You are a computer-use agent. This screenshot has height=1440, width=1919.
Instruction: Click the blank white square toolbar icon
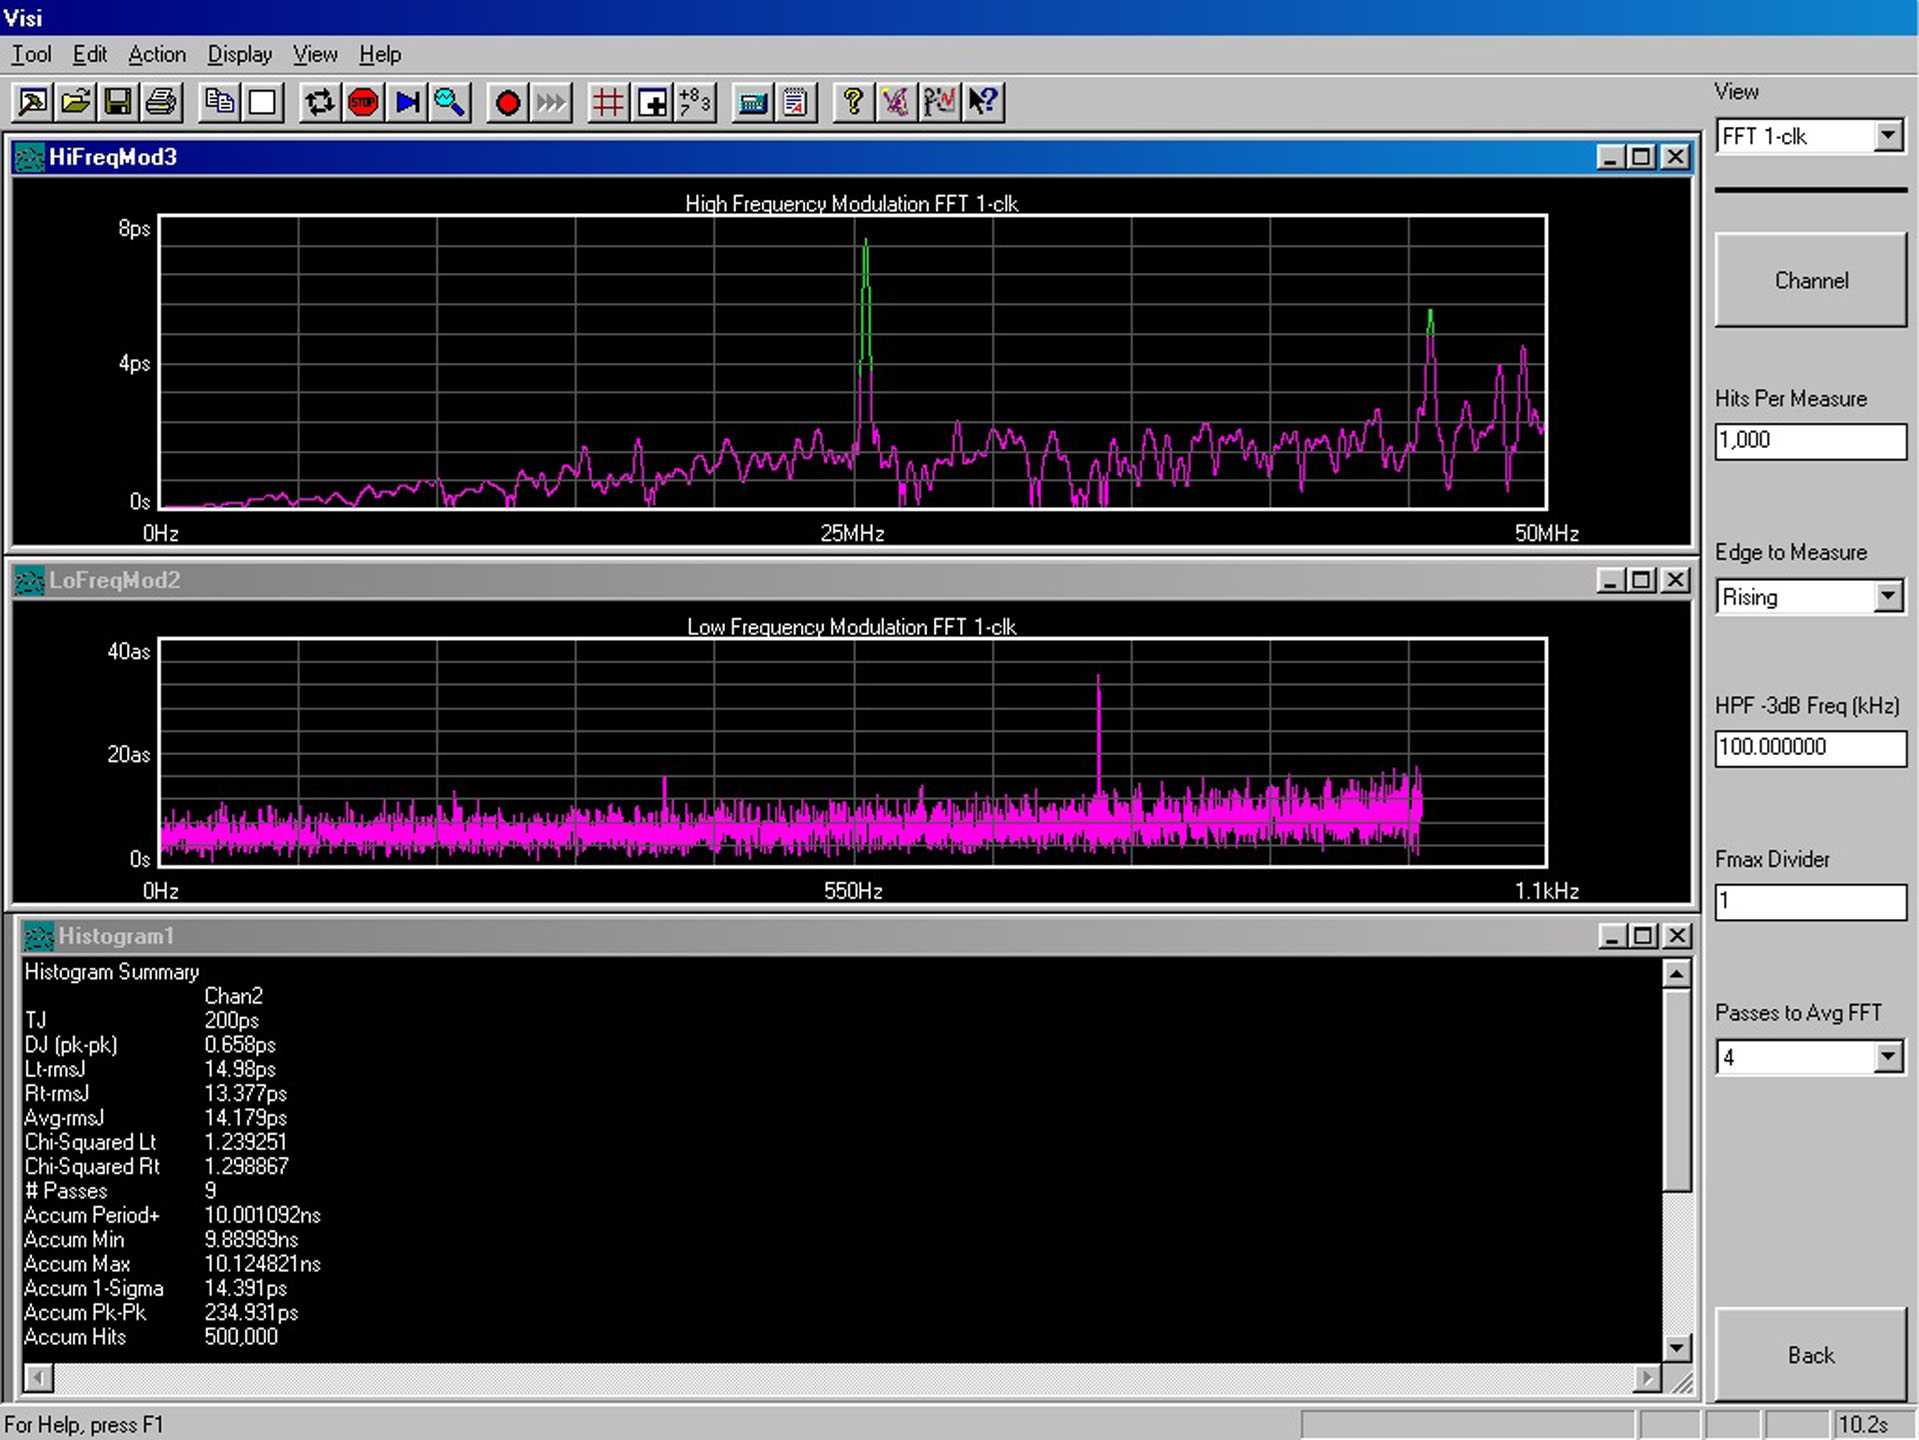click(x=263, y=102)
